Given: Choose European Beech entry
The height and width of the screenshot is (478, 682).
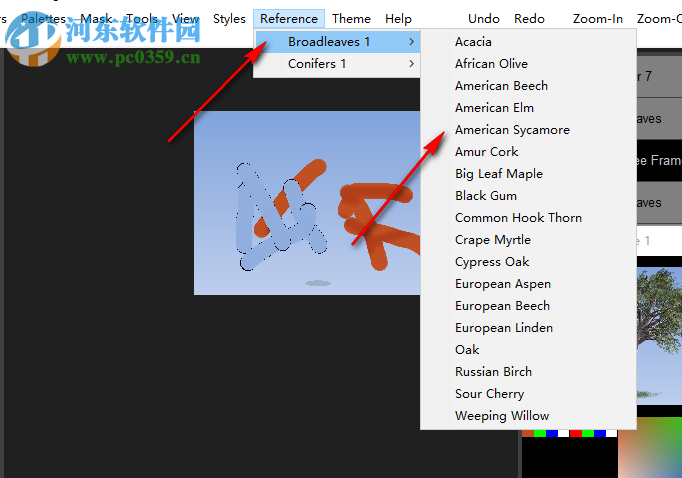Looking at the screenshot, I should coord(528,306).
